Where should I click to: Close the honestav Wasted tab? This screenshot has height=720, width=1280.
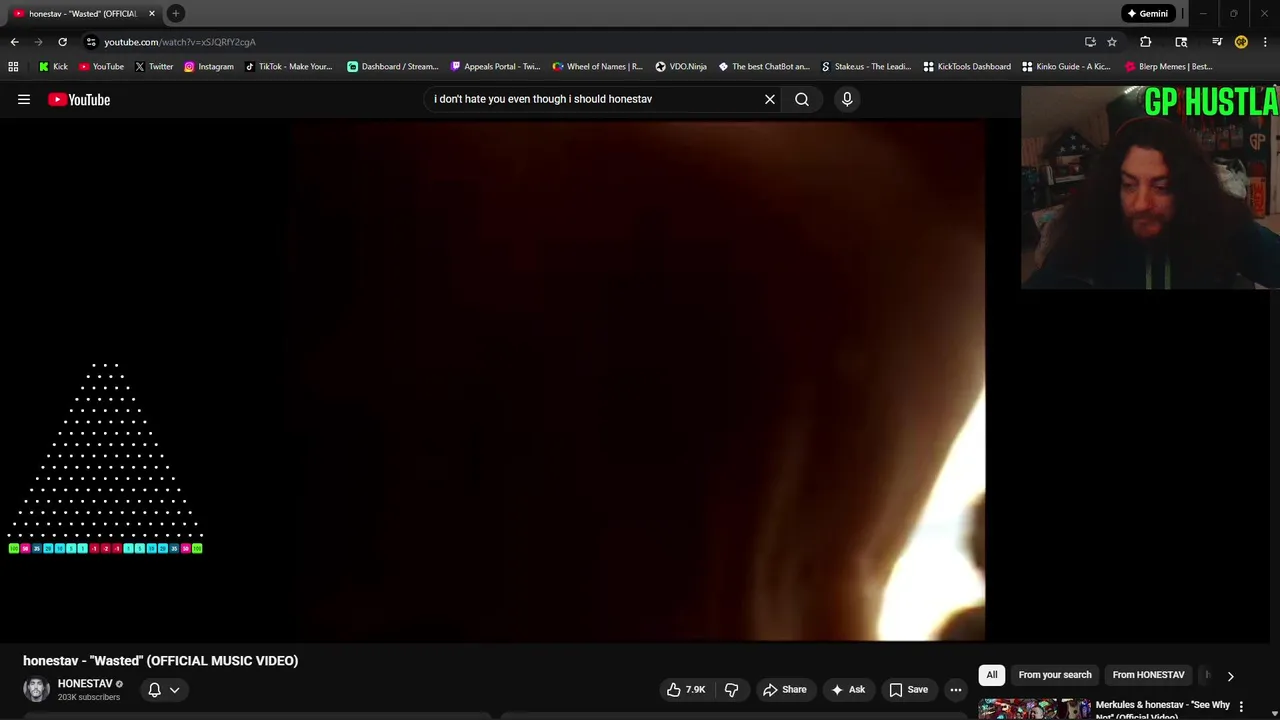[152, 13]
